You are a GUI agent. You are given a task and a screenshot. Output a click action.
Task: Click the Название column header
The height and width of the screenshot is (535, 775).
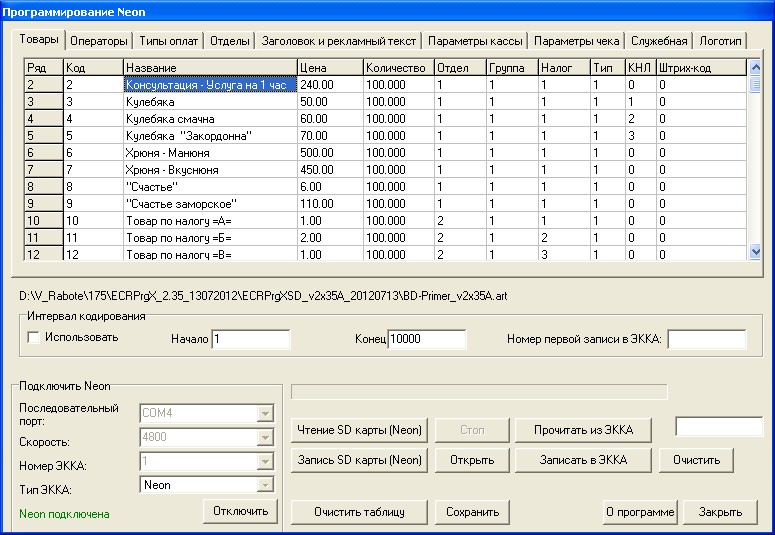210,68
